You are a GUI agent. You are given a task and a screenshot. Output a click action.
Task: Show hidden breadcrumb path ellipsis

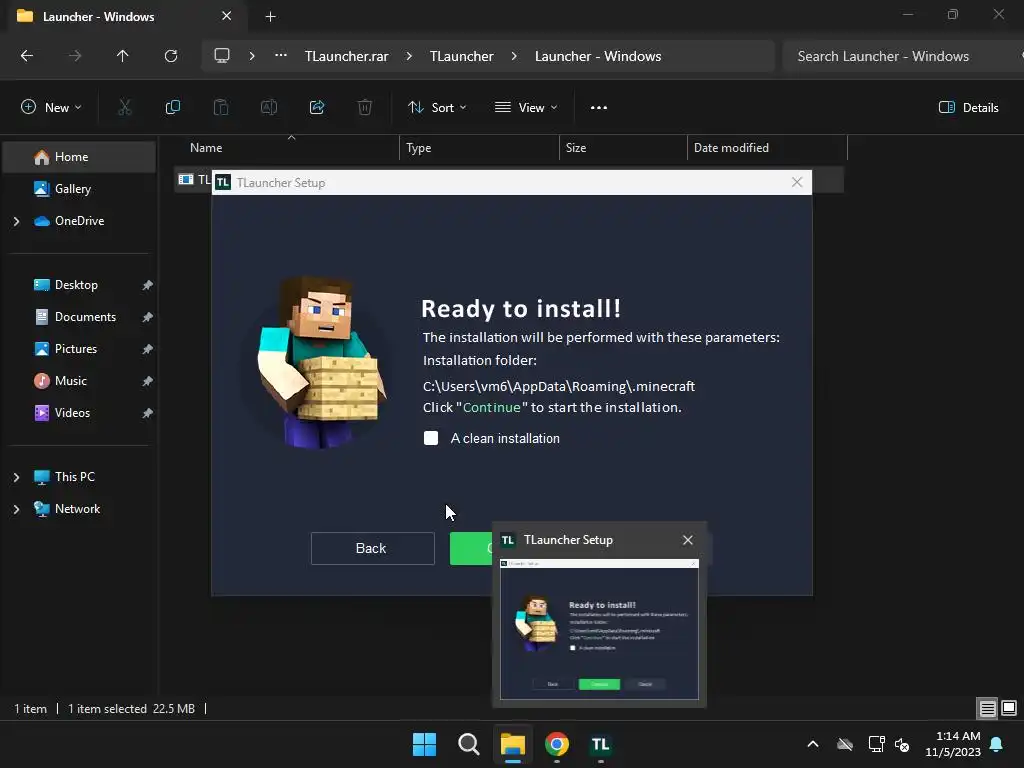281,56
